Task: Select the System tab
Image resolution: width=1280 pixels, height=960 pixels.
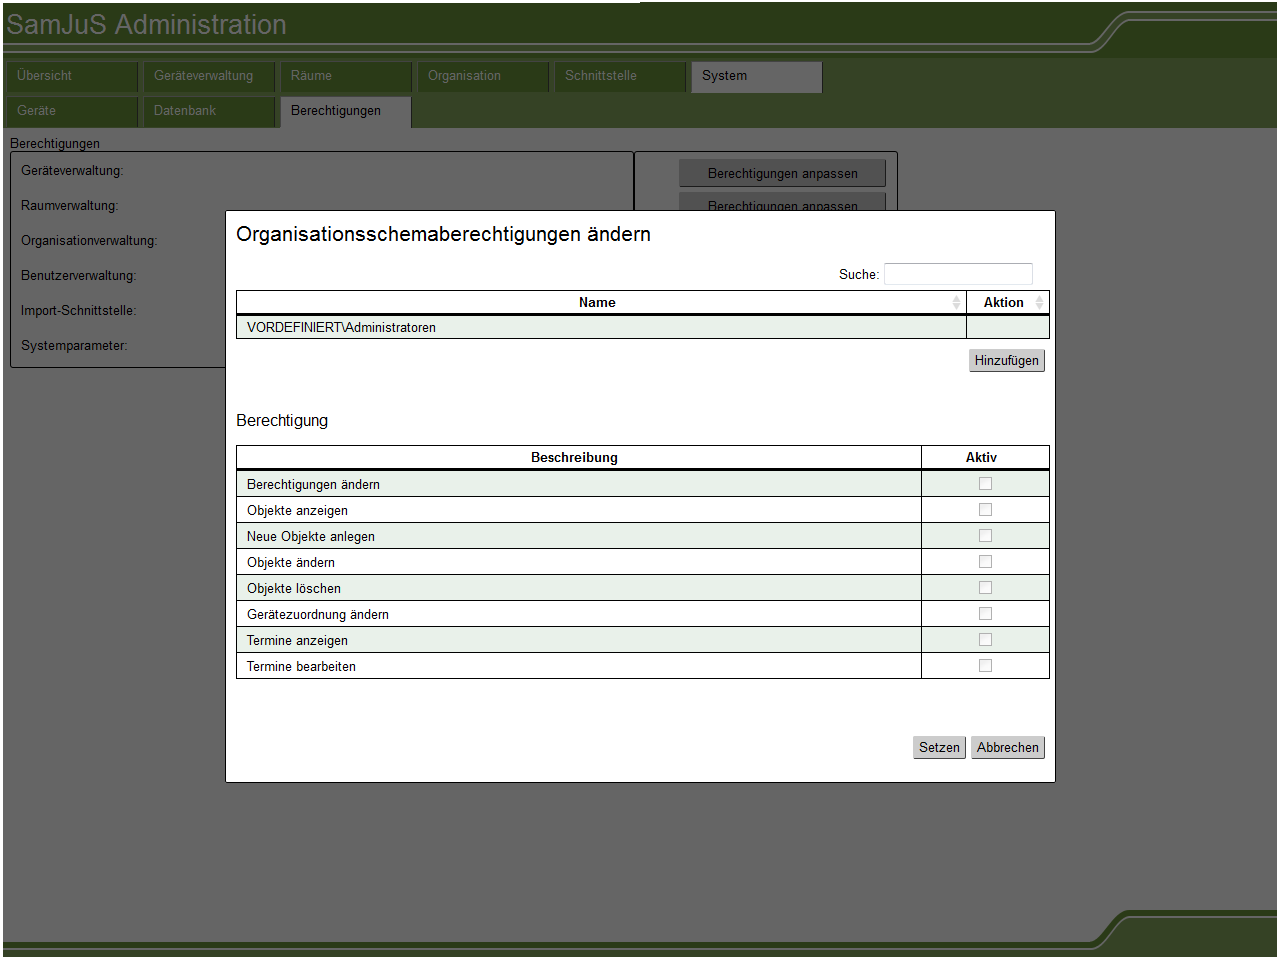Action: click(757, 76)
